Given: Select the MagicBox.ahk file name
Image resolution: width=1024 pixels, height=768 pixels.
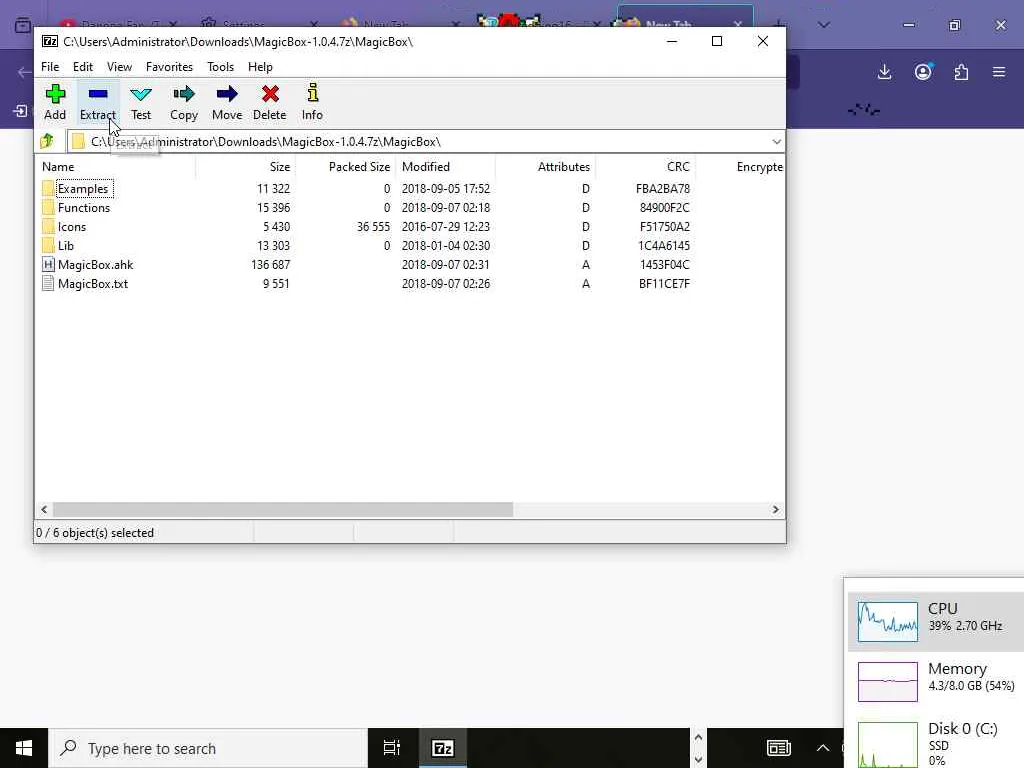Looking at the screenshot, I should tap(95, 264).
